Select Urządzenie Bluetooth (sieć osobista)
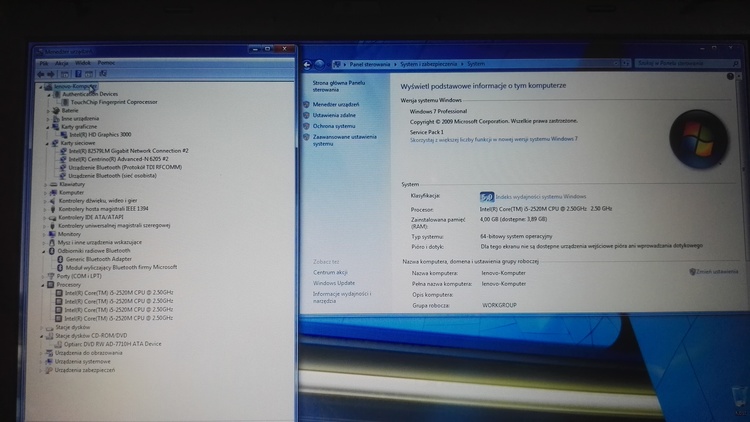750x422 pixels. (112, 176)
